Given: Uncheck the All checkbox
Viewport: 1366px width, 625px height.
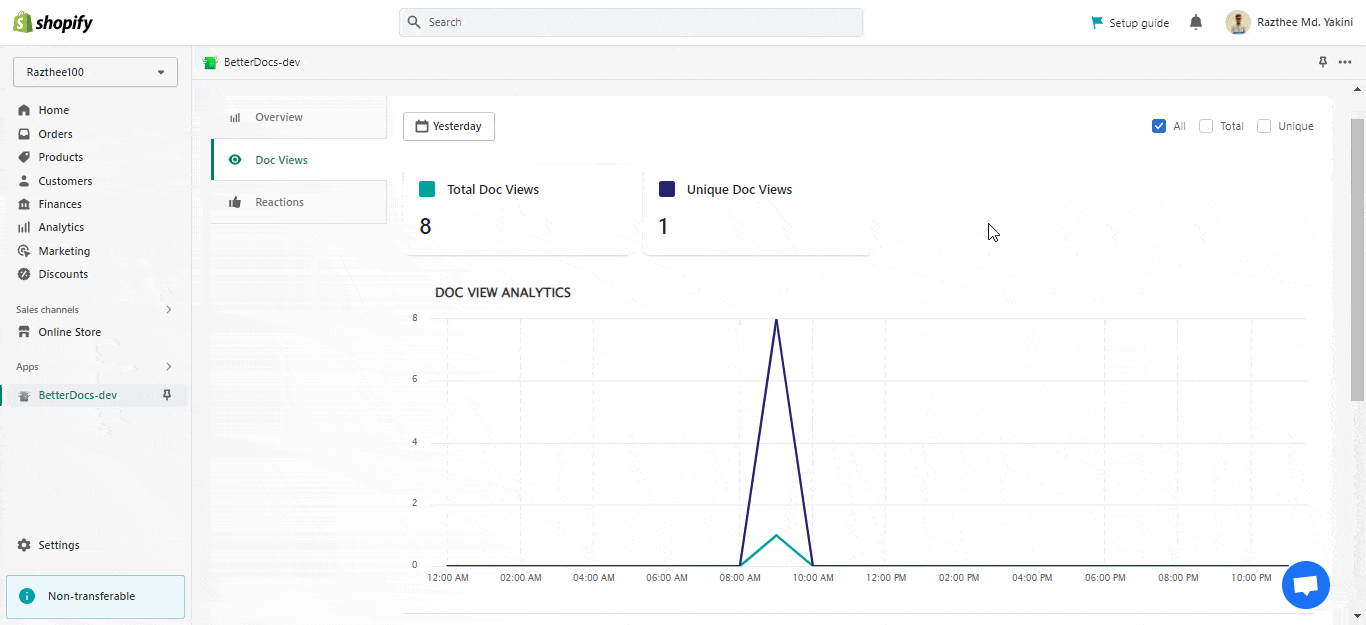Looking at the screenshot, I should pos(1159,126).
